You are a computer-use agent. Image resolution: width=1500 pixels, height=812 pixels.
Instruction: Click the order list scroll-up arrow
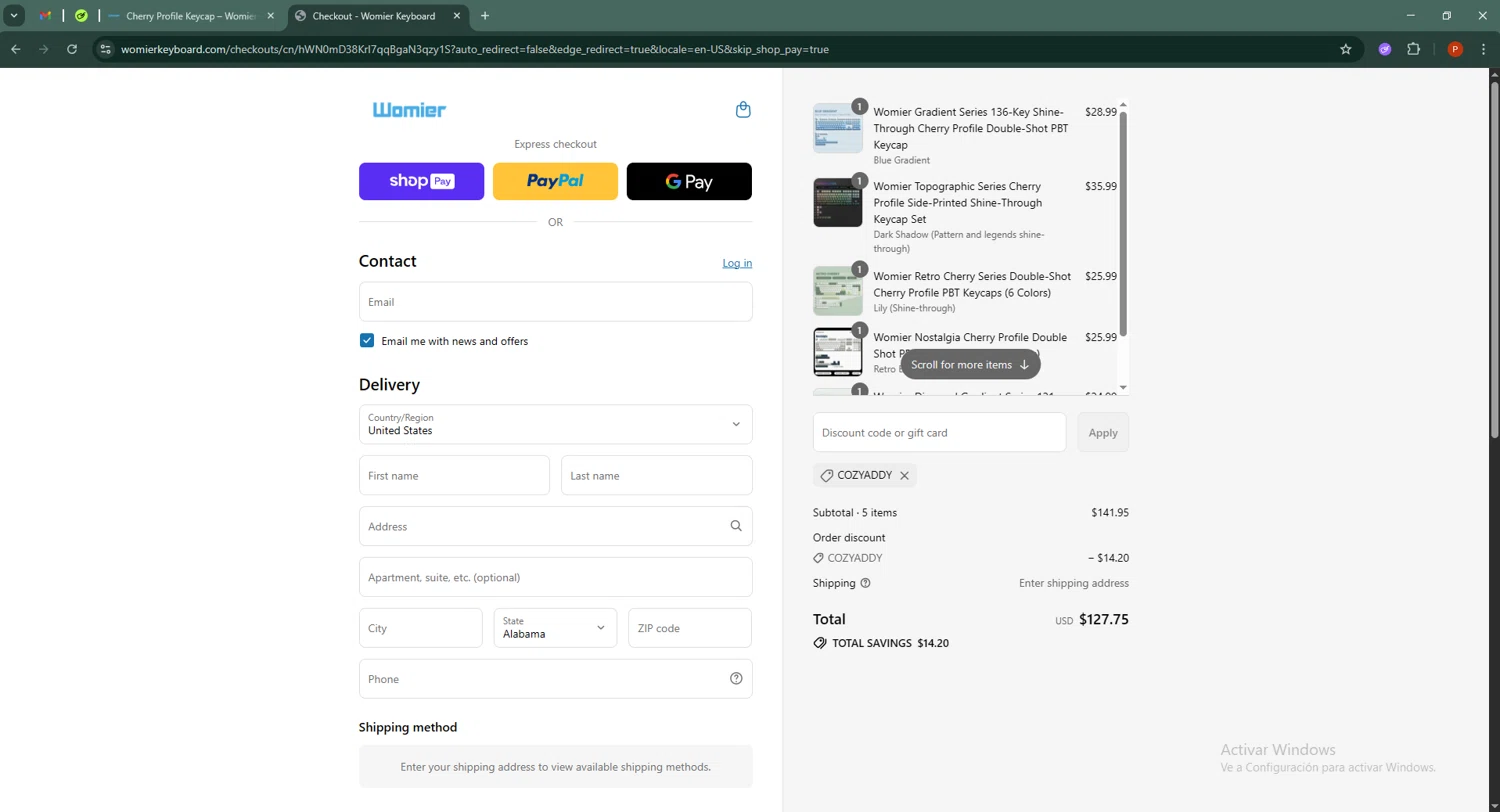[1123, 104]
